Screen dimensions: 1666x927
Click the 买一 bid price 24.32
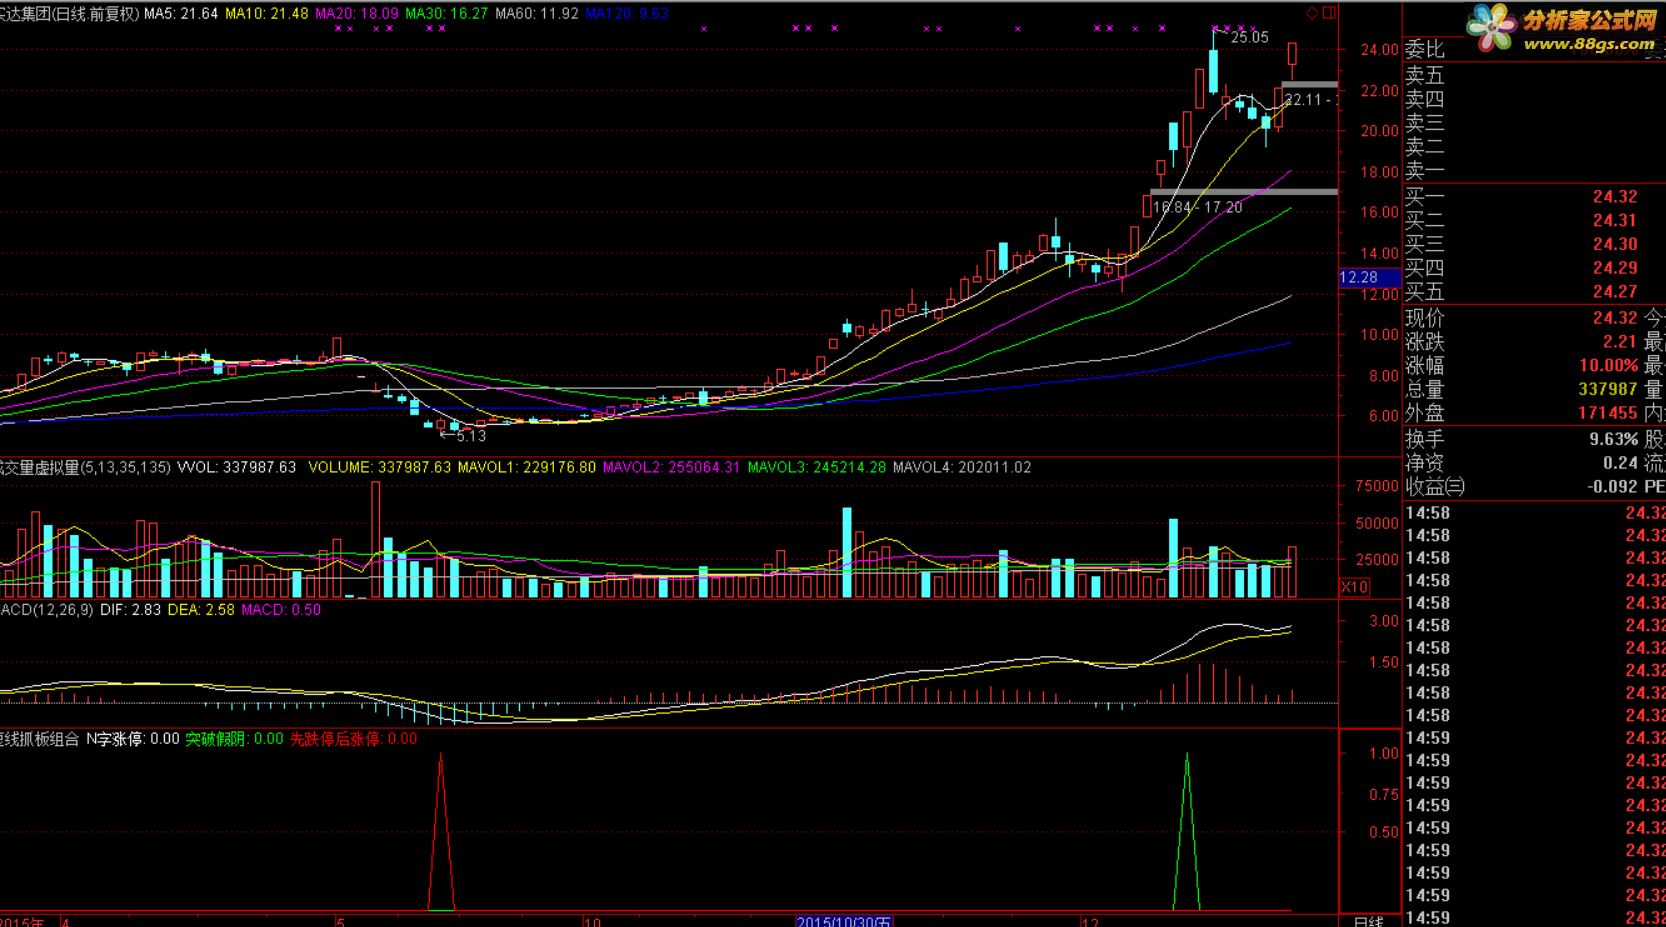point(1615,197)
